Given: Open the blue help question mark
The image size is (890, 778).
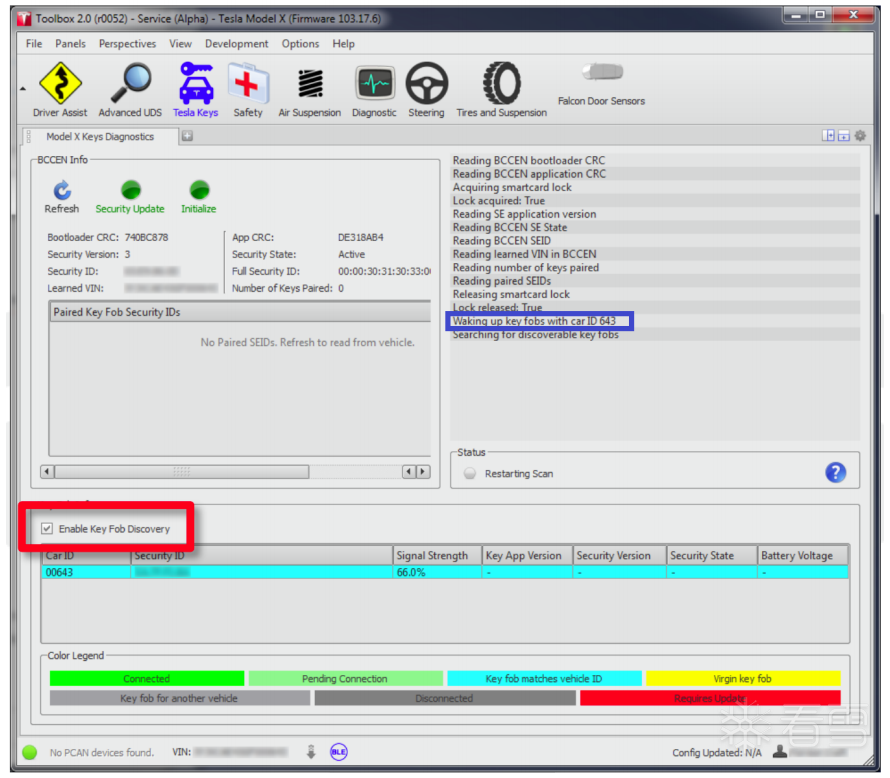Looking at the screenshot, I should point(836,472).
